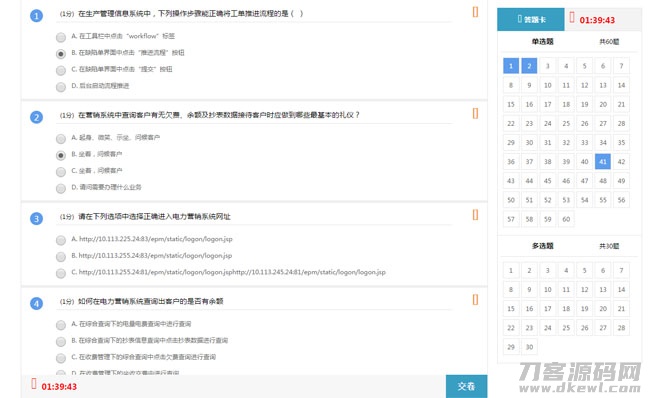Click question 4's title about 客户是否有余额
Screen dimensions: 650x398
point(150,301)
